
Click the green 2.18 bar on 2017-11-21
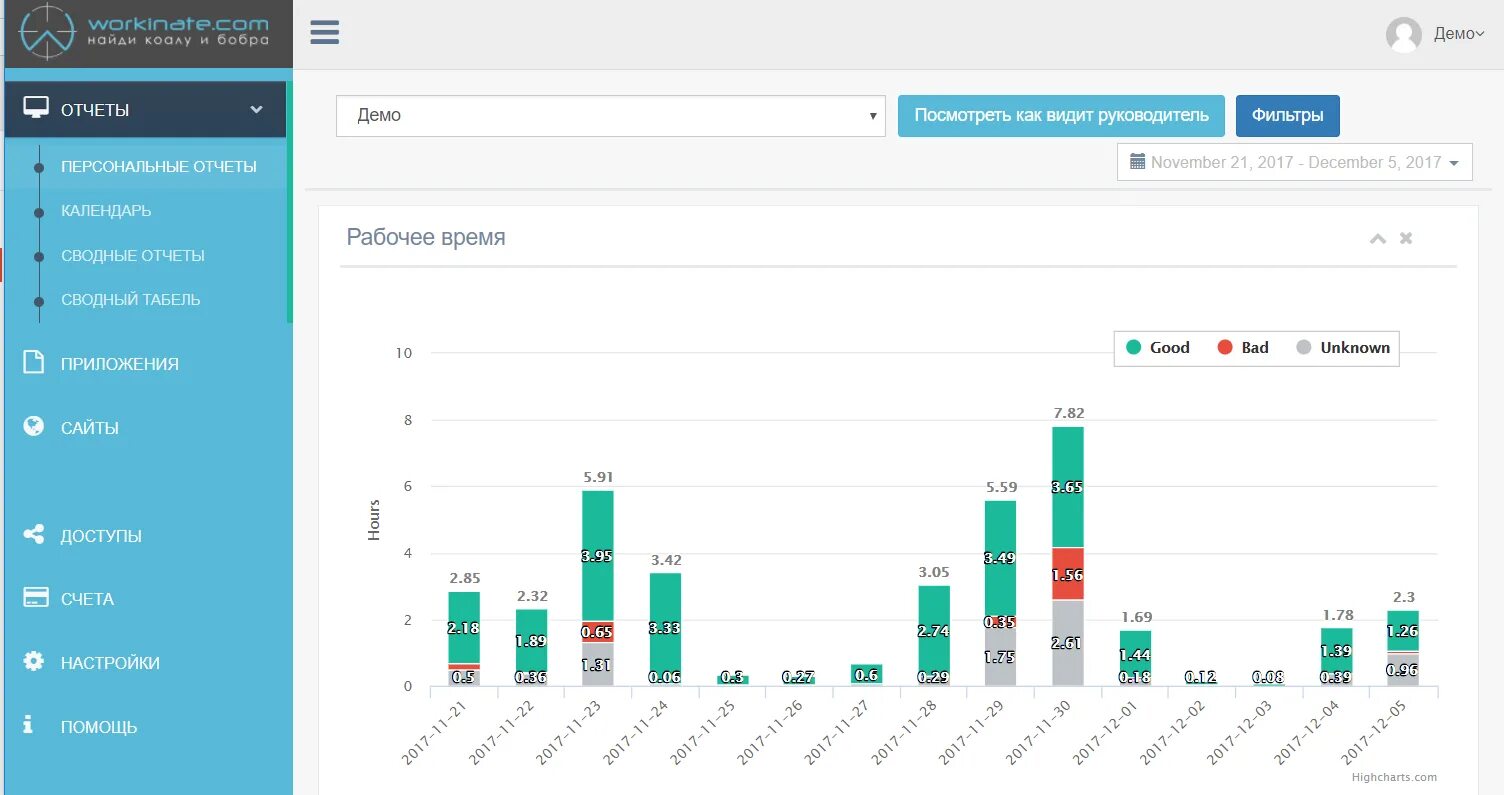click(464, 628)
